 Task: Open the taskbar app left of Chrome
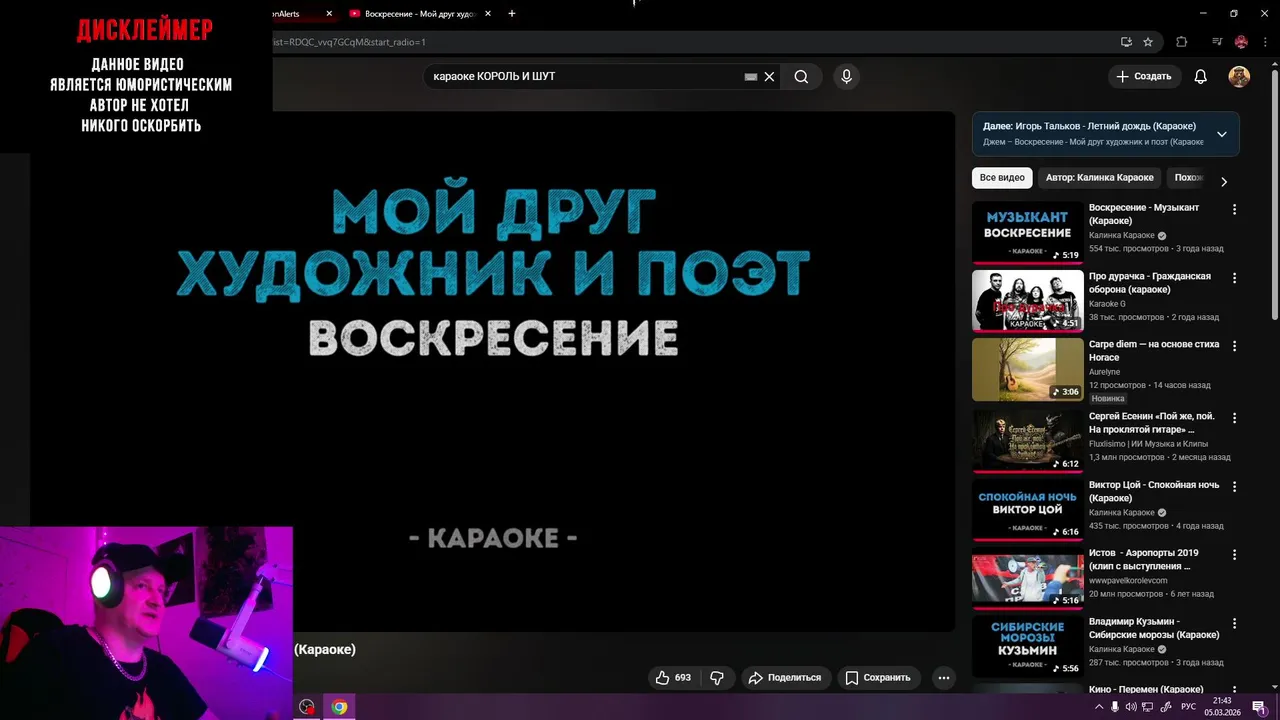pyautogui.click(x=307, y=707)
